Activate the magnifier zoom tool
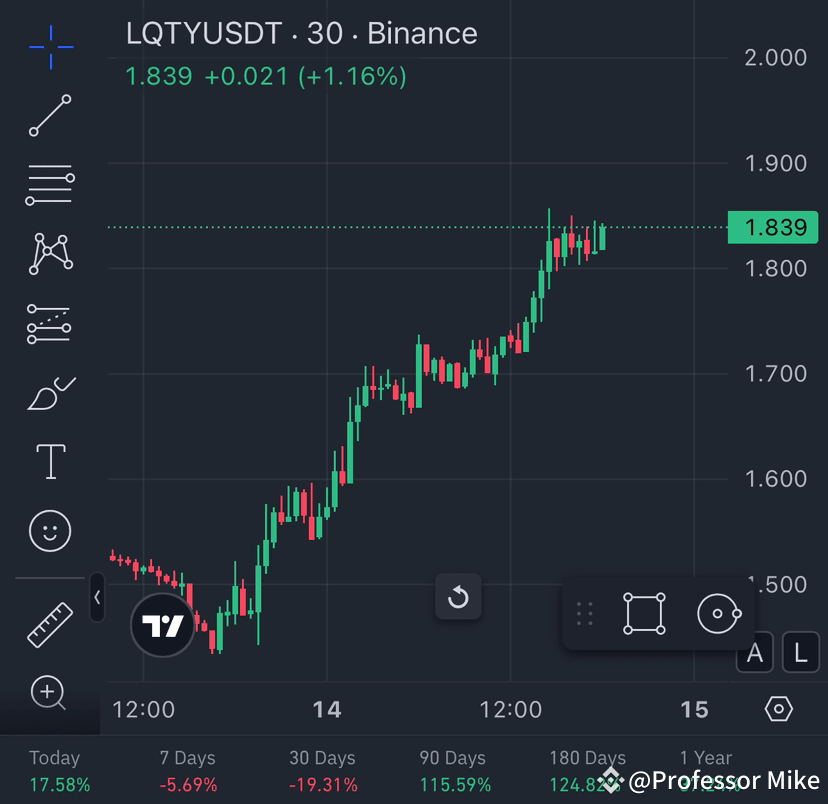Screen dimensions: 828x804 tap(50, 693)
